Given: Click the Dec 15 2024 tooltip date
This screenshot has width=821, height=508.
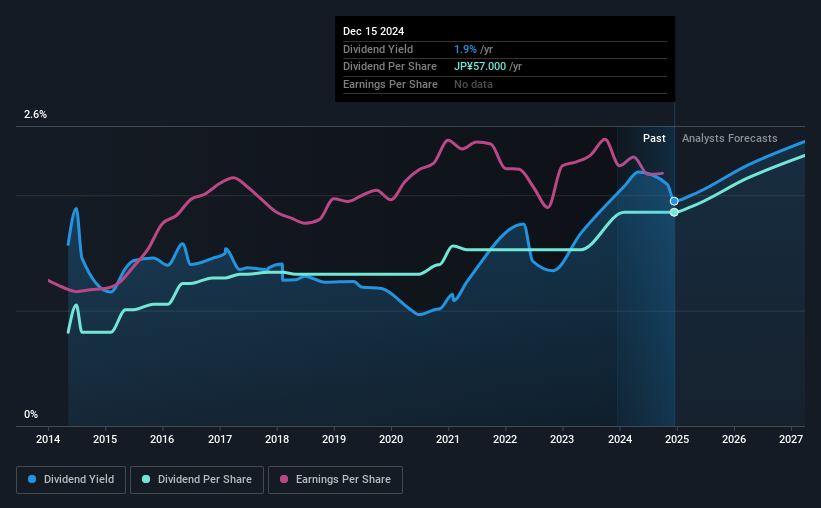Looking at the screenshot, I should (373, 31).
